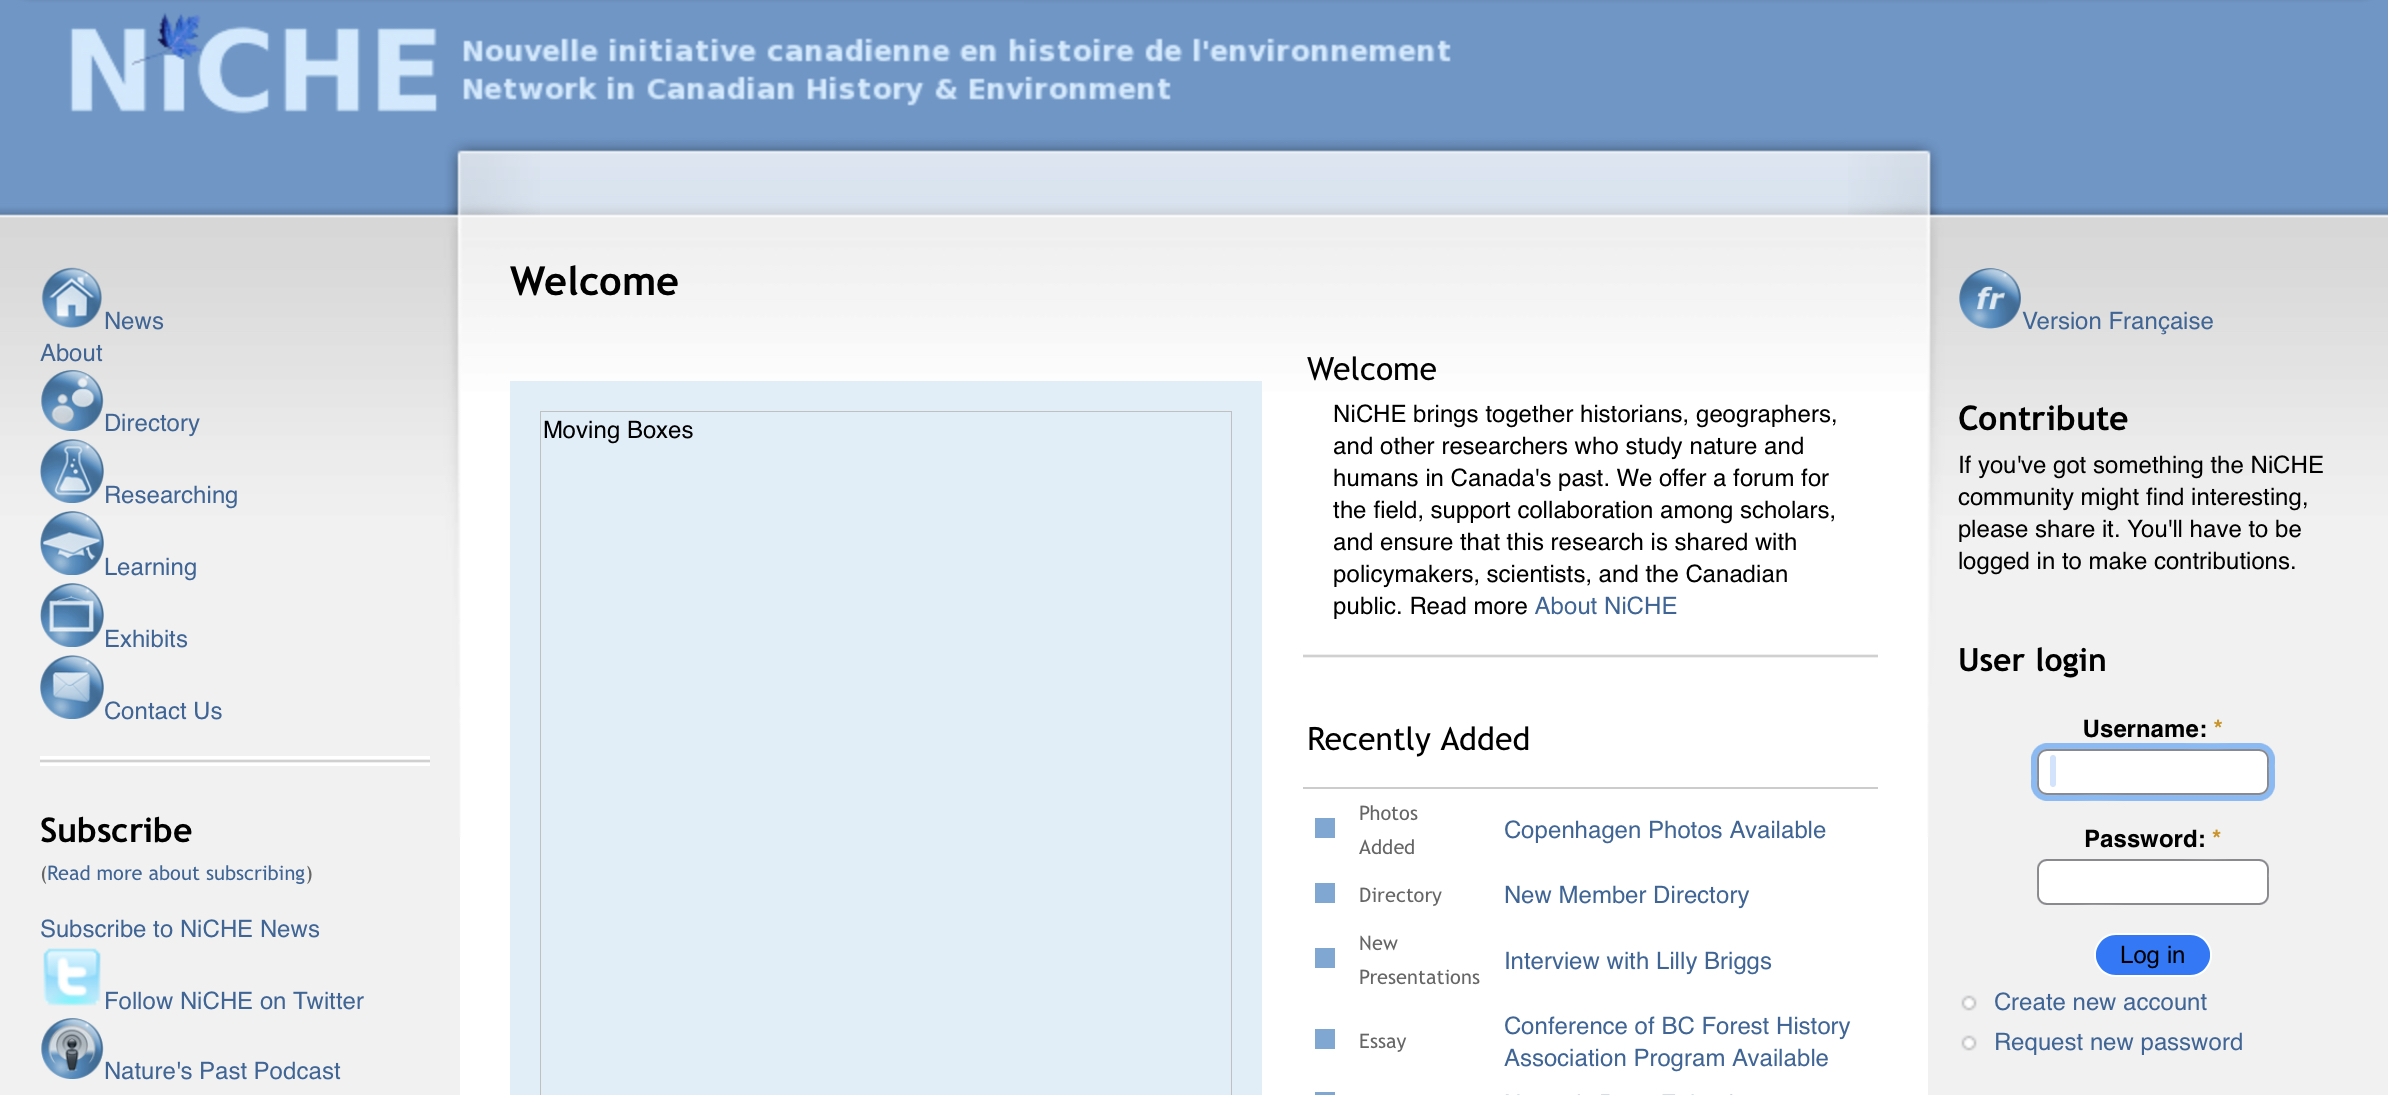Click the Contact Us envelope icon
Image resolution: width=2388 pixels, height=1095 pixels.
point(71,688)
